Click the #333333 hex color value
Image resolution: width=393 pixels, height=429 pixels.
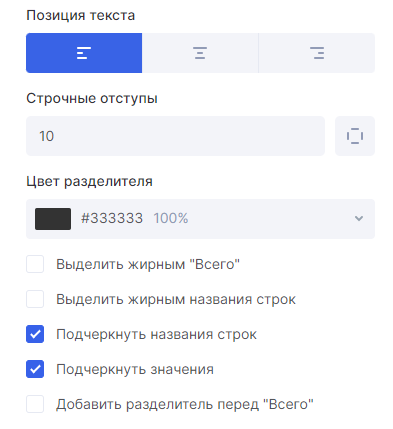click(112, 219)
